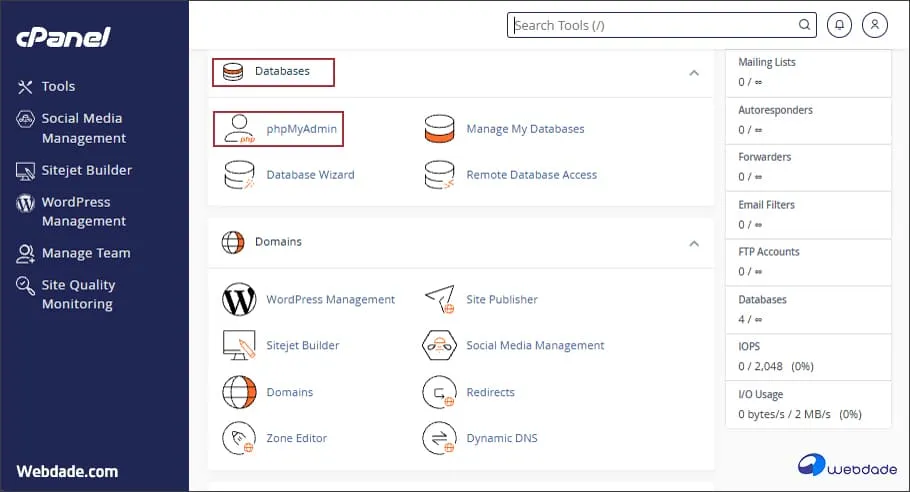Open the Social Media Management link in Domains
This screenshot has width=910, height=492.
(x=535, y=345)
